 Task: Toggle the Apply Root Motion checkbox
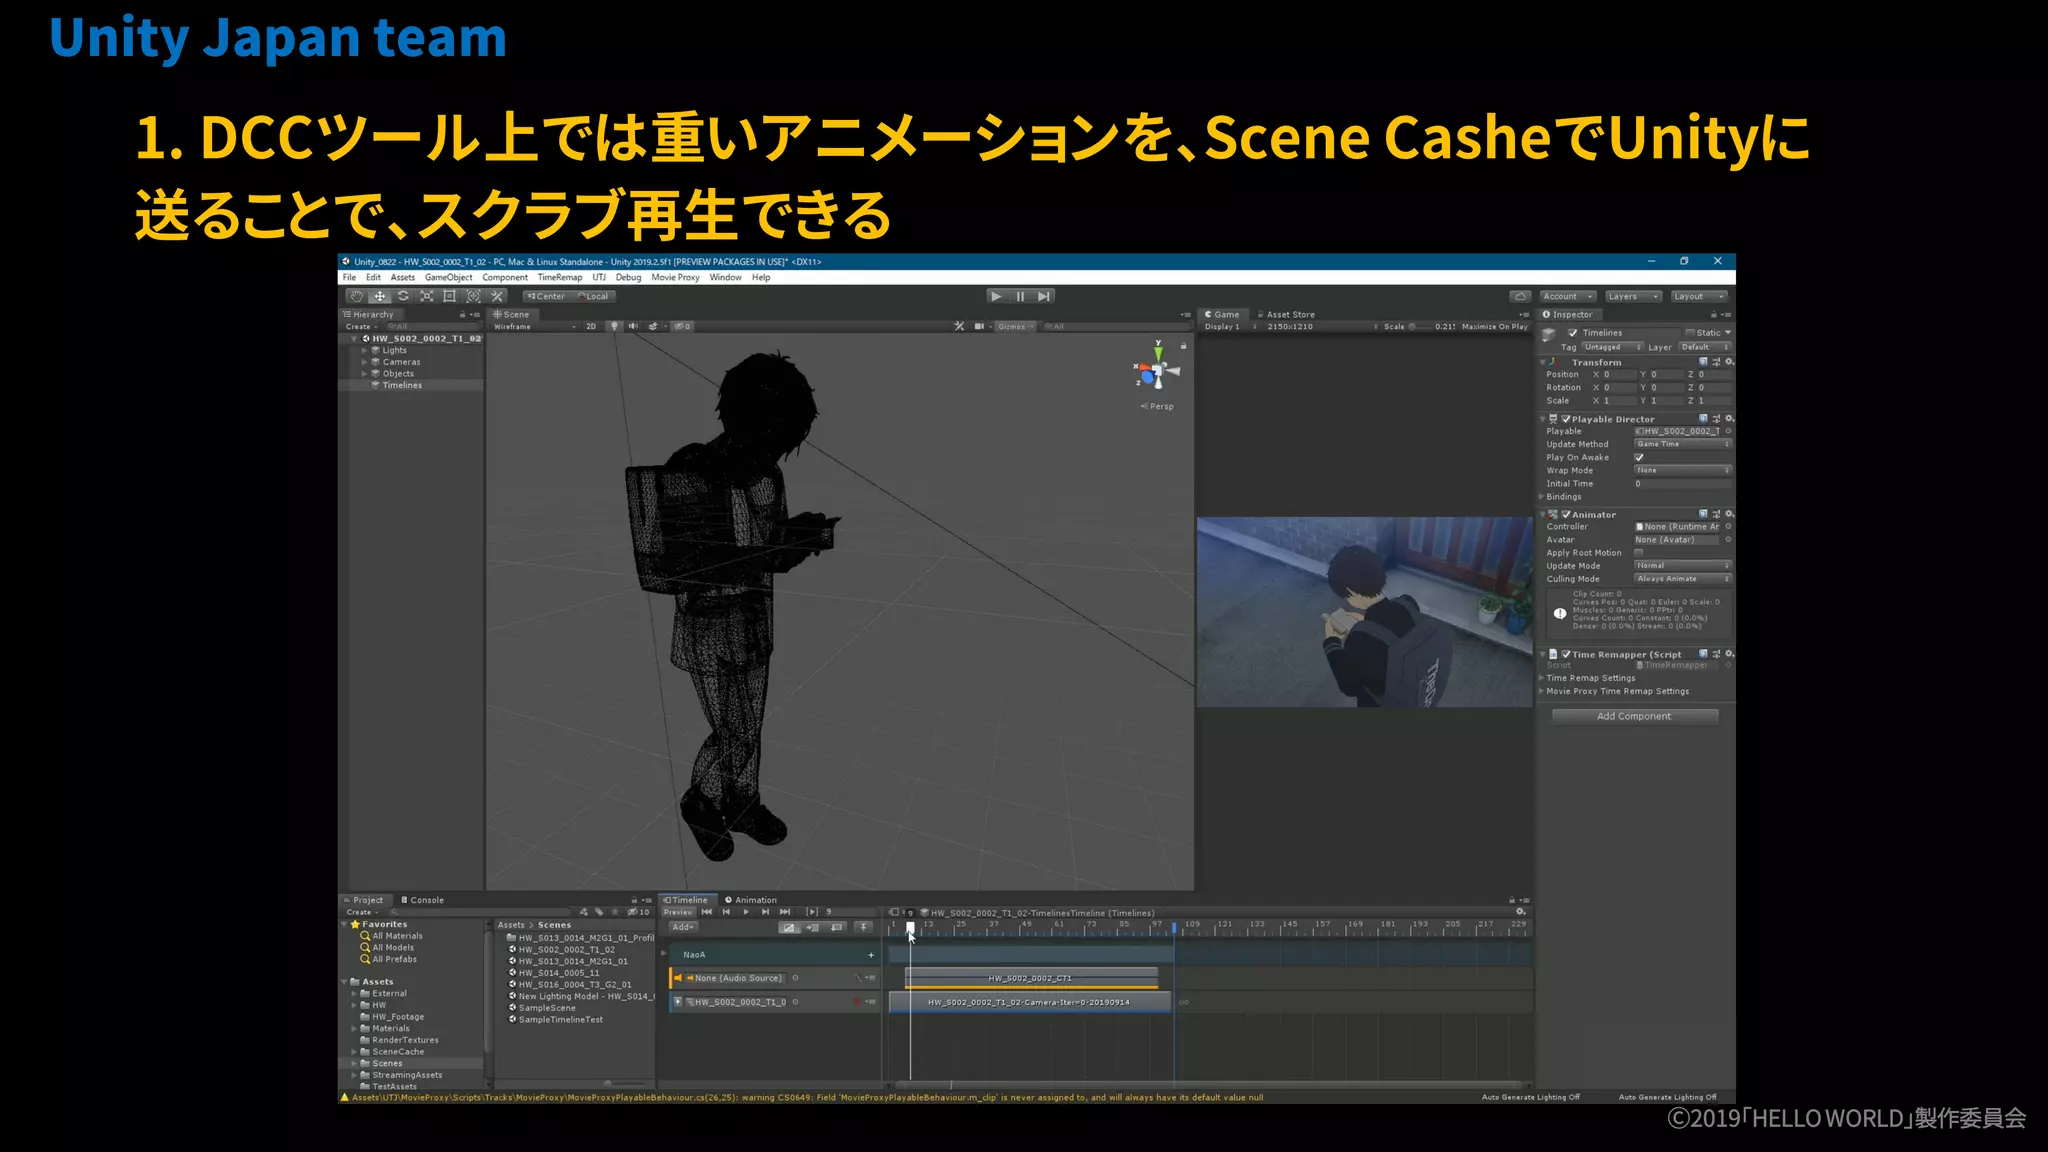tap(1639, 552)
